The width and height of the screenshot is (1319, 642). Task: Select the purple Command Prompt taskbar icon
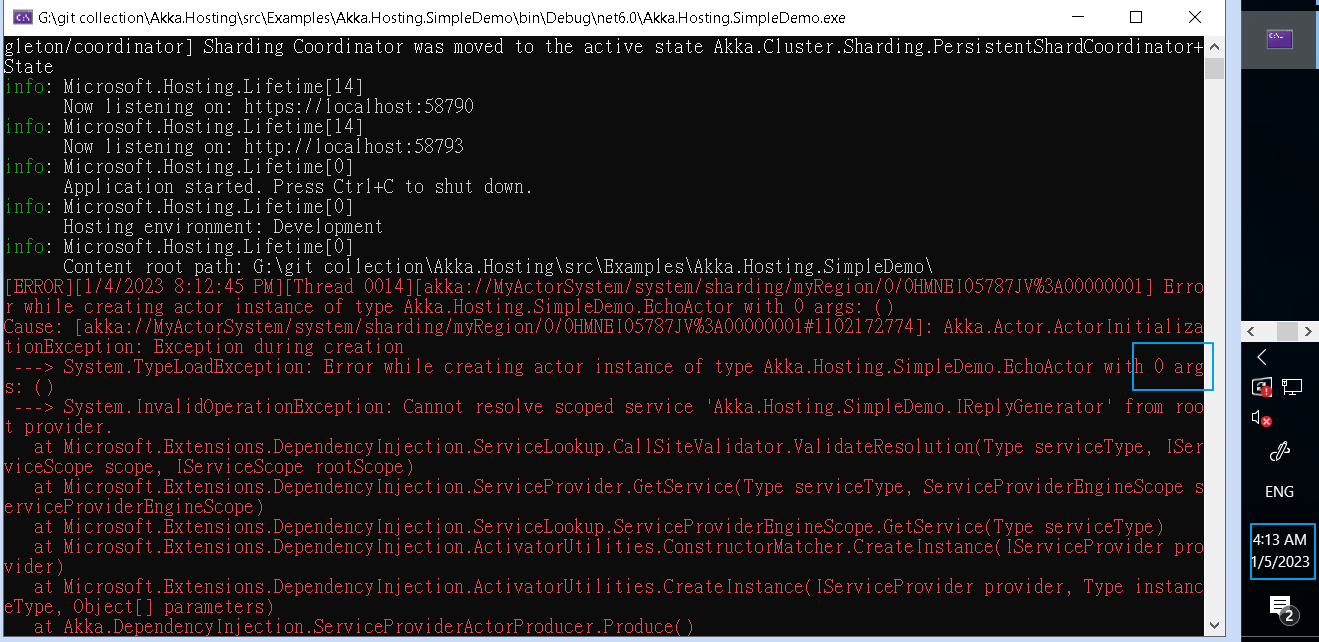[x=1279, y=37]
